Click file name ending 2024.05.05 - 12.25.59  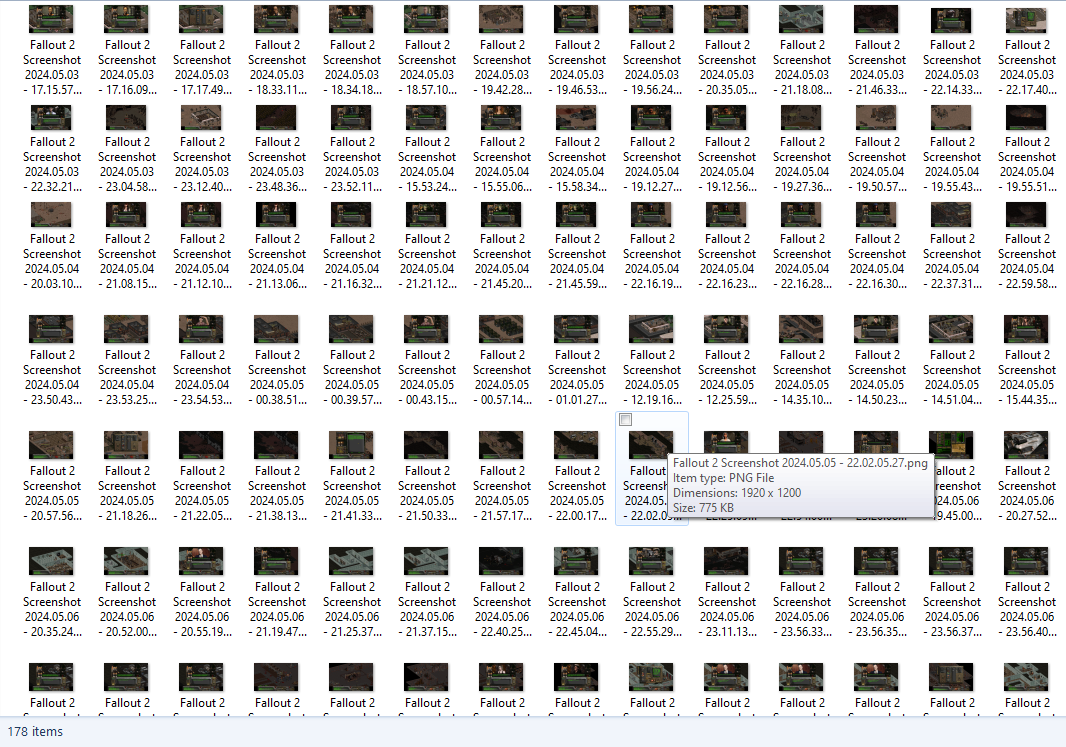[727, 377]
